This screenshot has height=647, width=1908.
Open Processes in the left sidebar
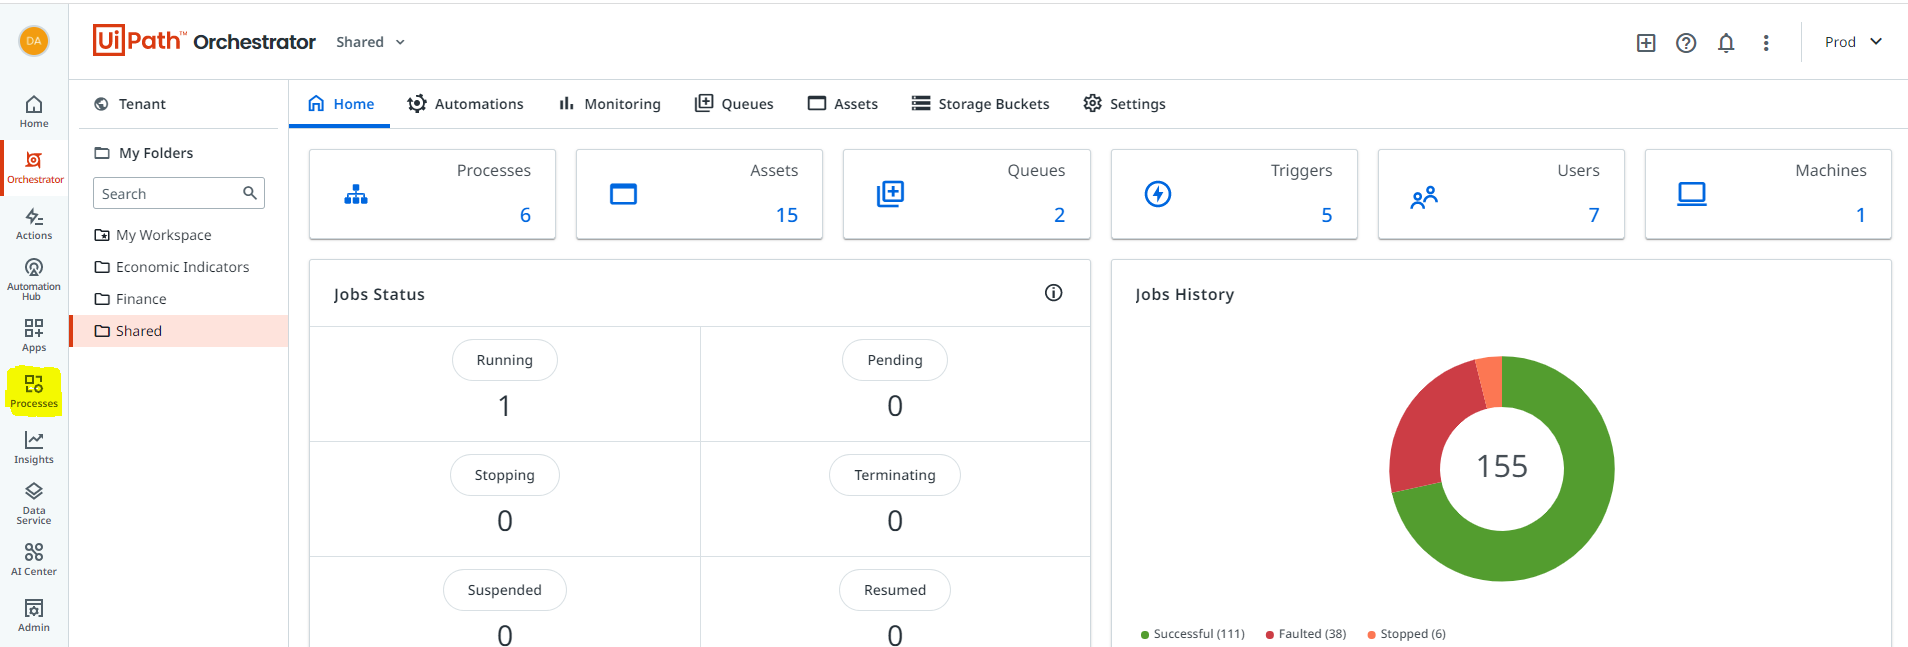tap(34, 391)
